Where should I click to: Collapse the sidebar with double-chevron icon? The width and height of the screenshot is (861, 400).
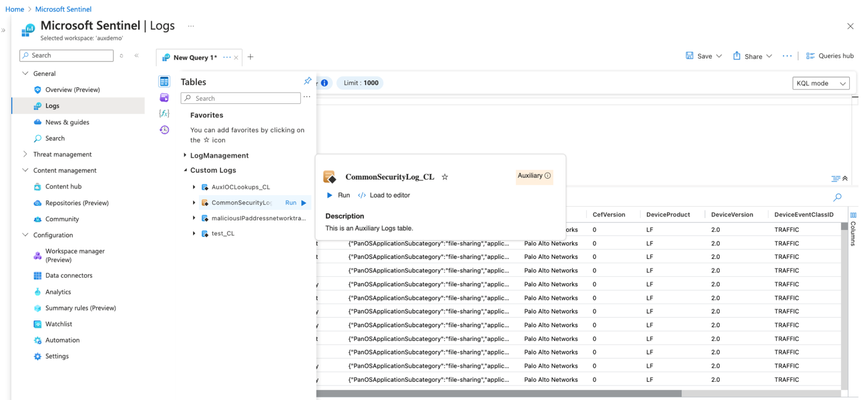(136, 55)
